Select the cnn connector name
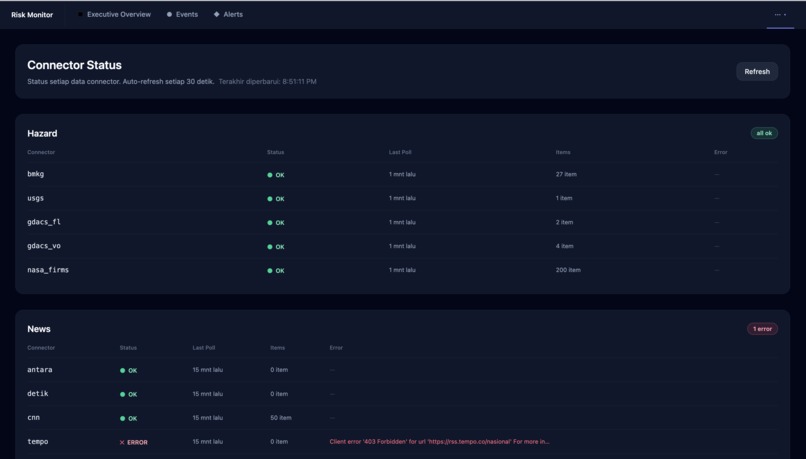This screenshot has width=806, height=459. [x=33, y=417]
